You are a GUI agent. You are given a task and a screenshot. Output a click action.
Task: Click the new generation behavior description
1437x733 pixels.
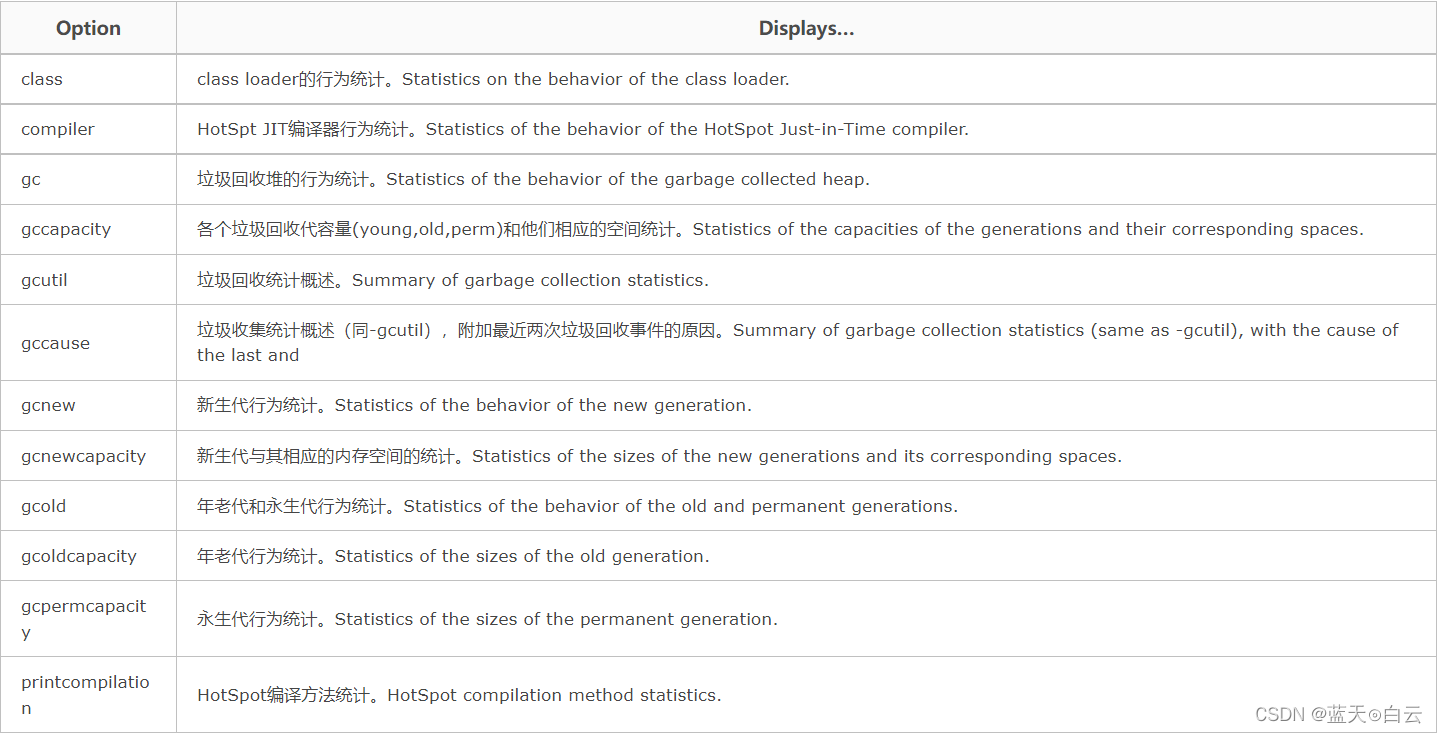(x=474, y=405)
